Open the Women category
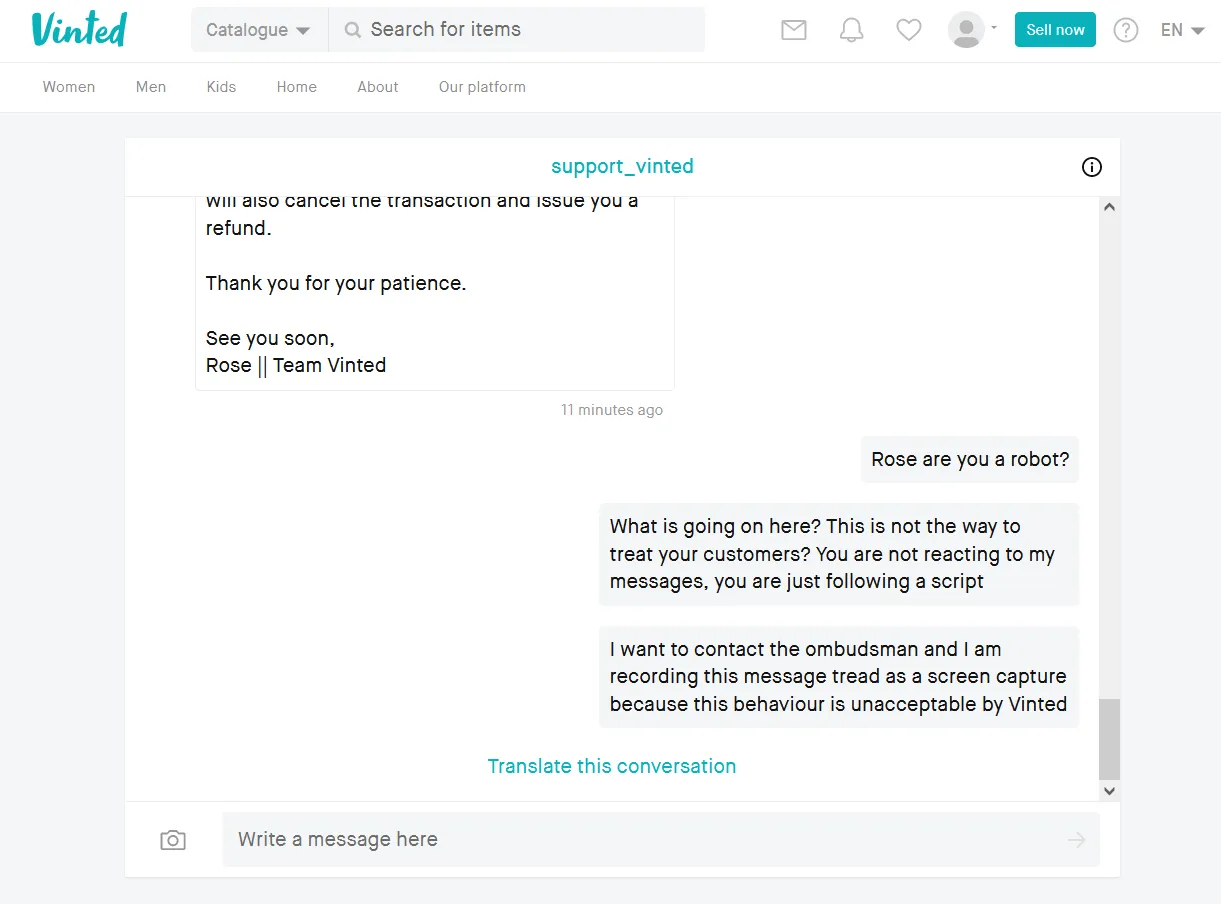The image size is (1221, 904). (x=69, y=87)
